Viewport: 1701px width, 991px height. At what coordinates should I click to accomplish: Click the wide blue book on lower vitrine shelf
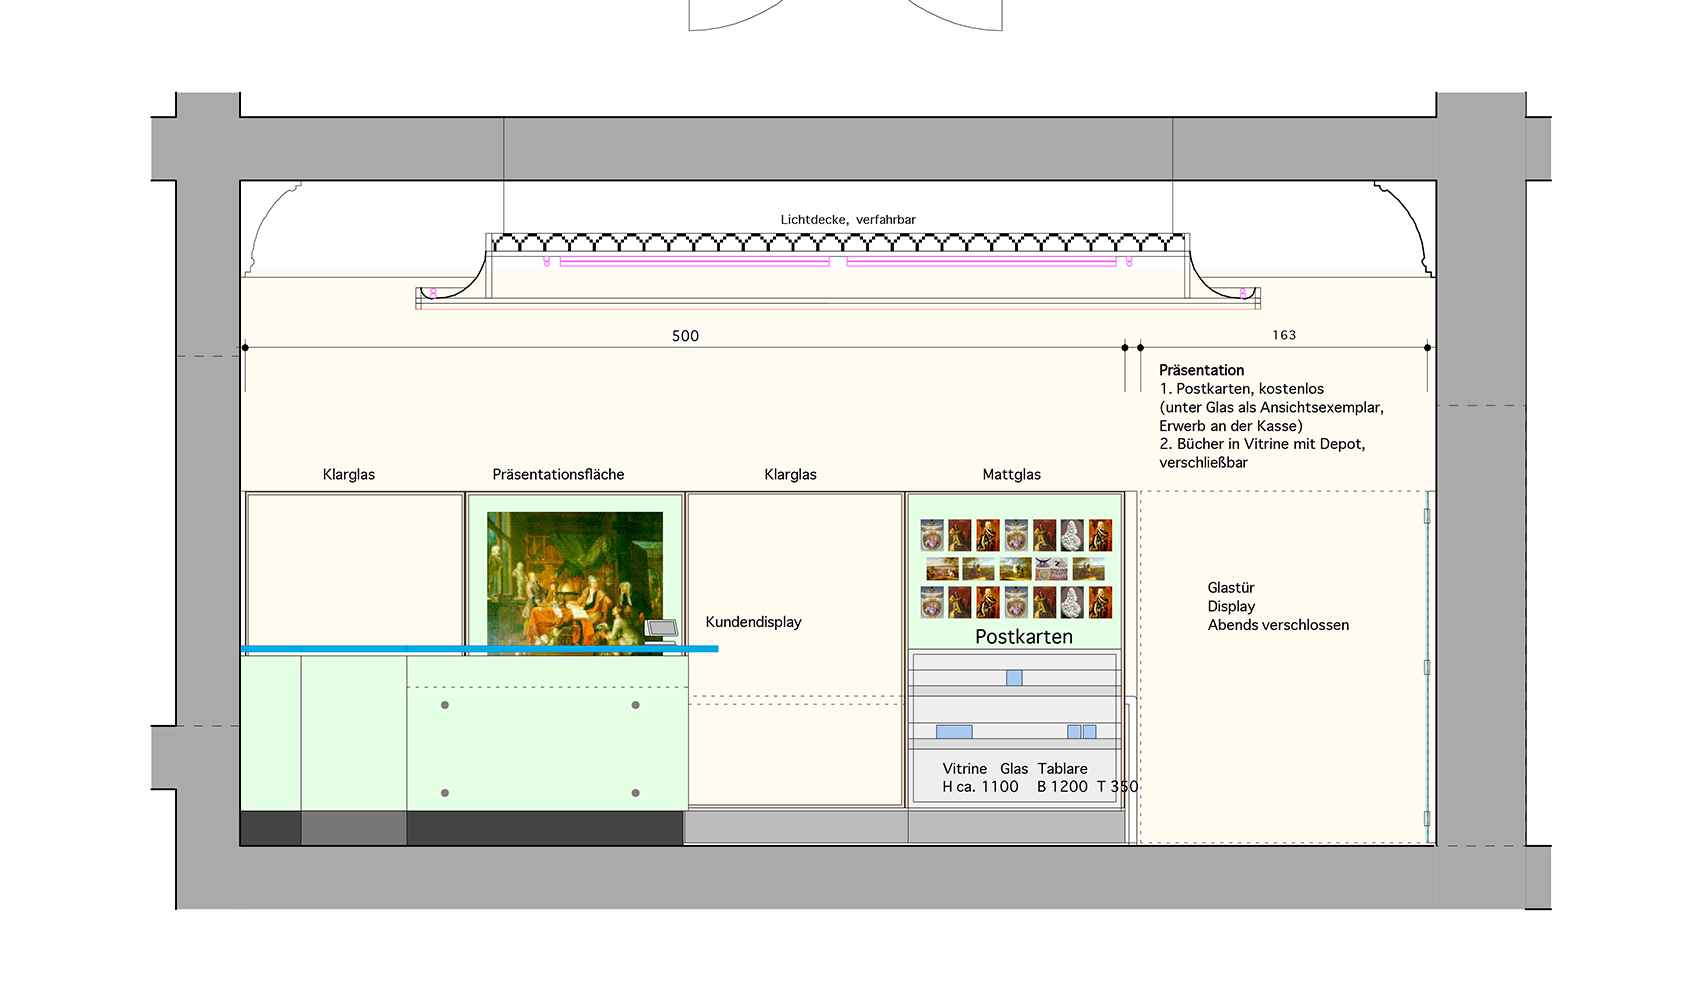[x=954, y=732]
